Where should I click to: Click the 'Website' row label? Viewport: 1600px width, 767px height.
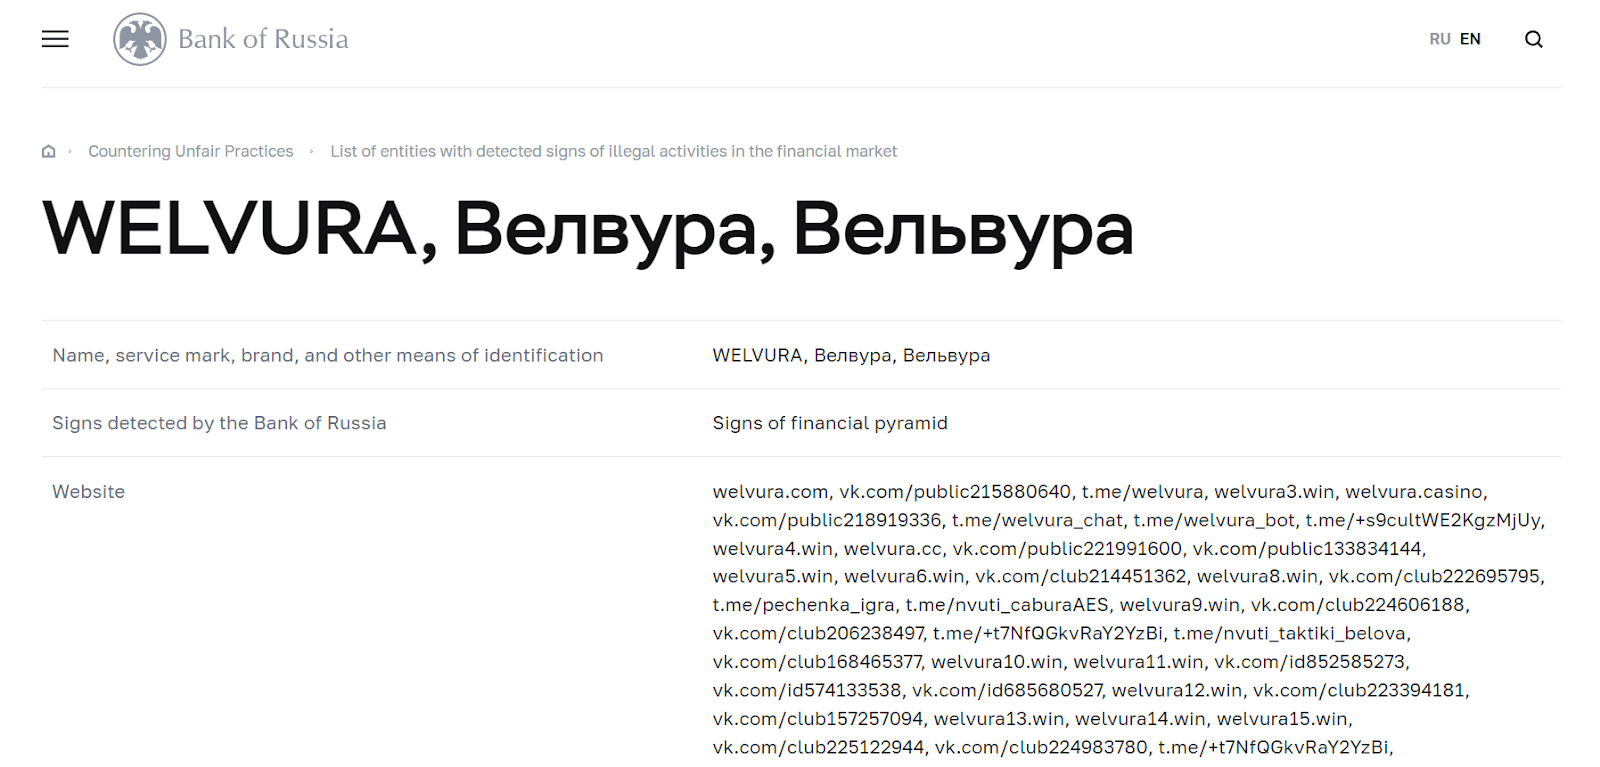88,491
